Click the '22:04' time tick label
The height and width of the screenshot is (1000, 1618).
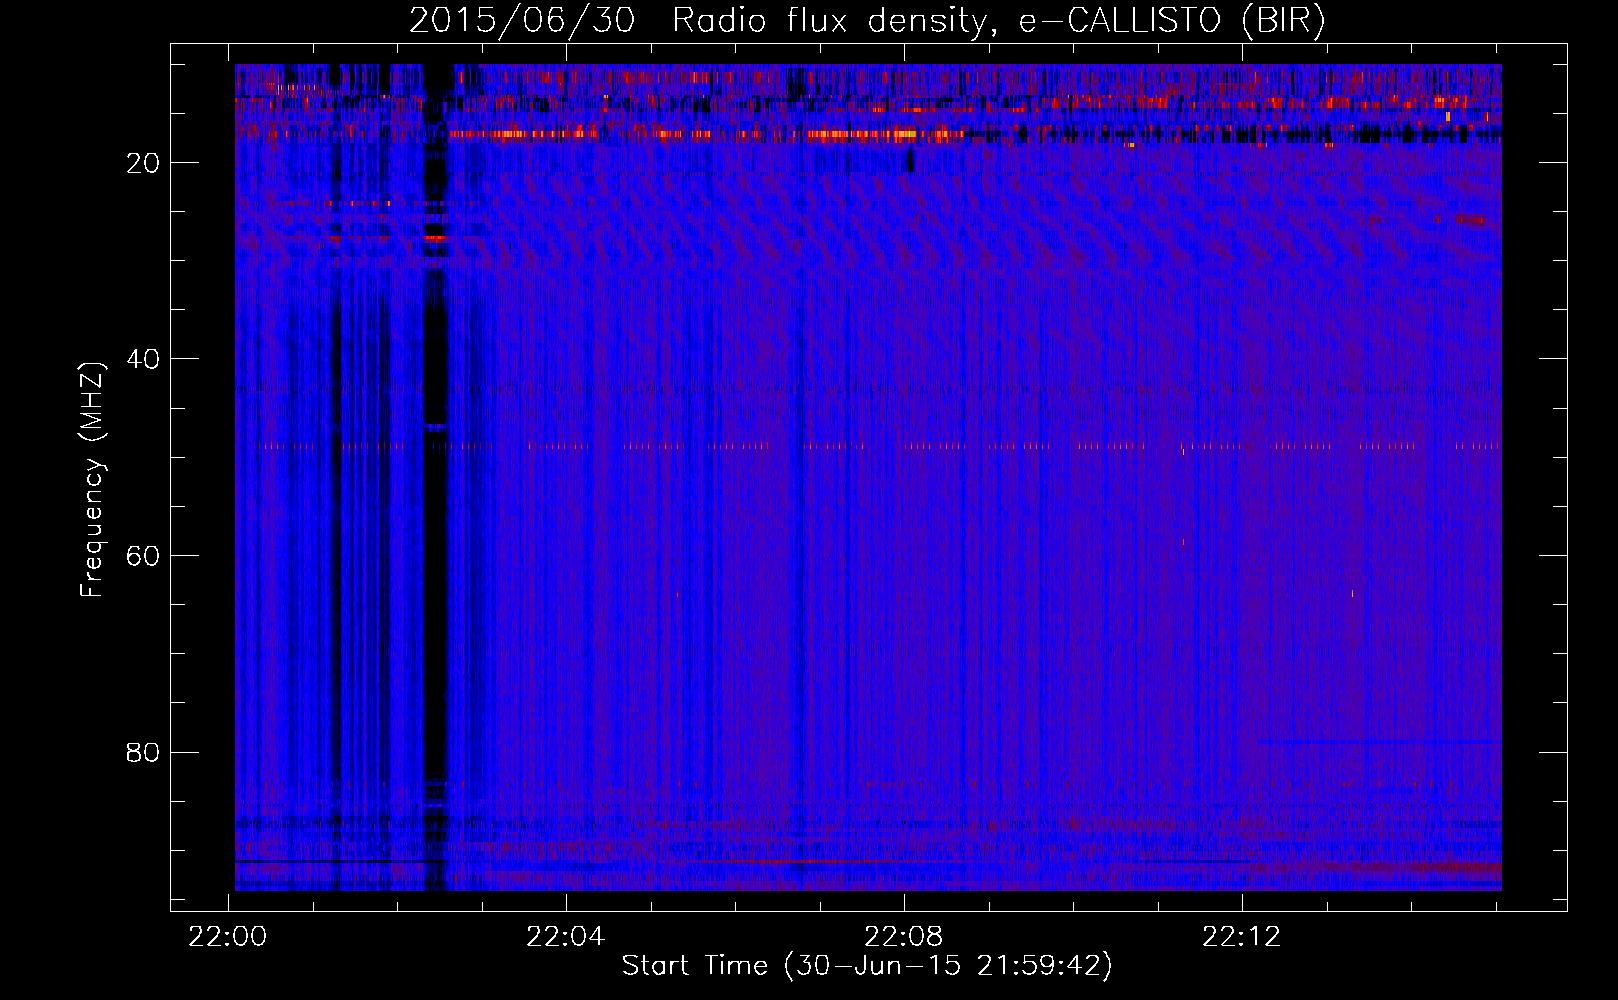click(x=566, y=936)
